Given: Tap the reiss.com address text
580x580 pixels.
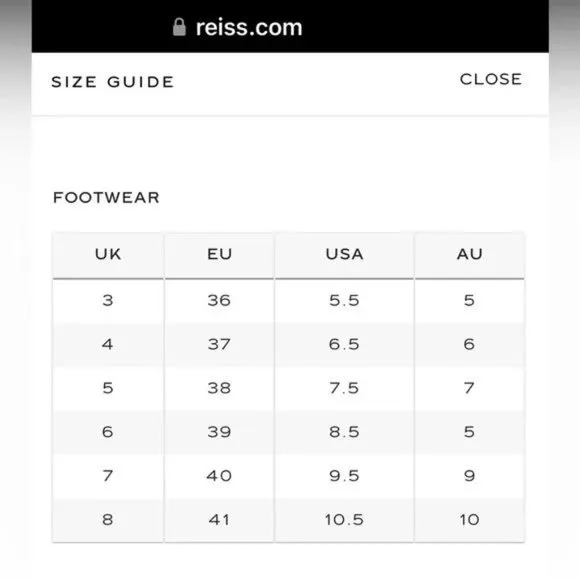Looking at the screenshot, I should pos(249,28).
